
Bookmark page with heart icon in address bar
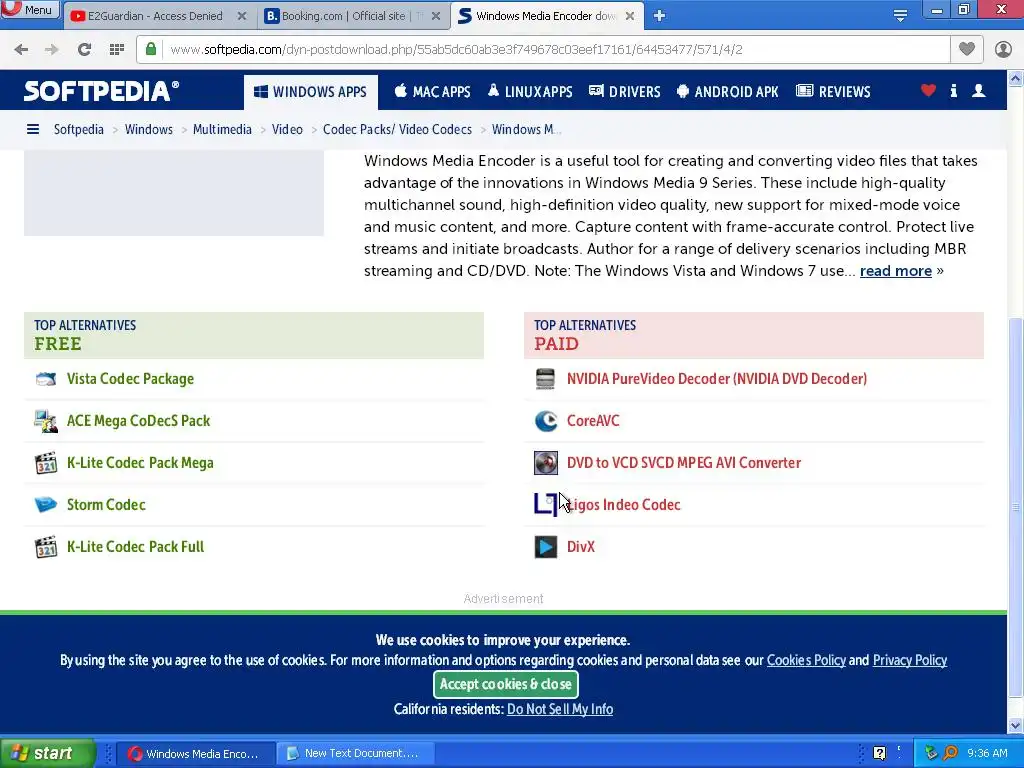tap(967, 49)
